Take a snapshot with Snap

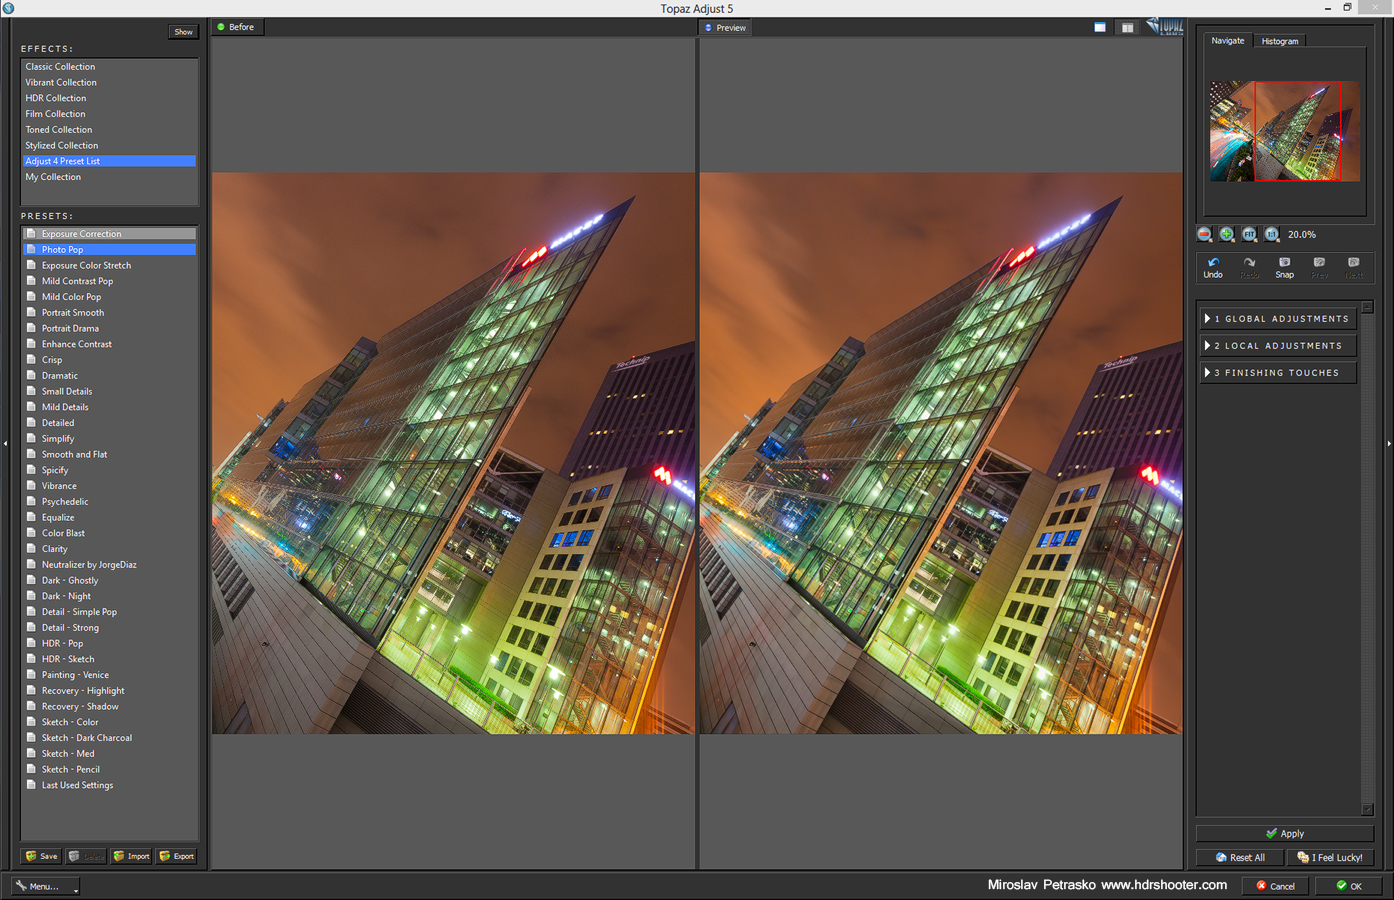[x=1284, y=267]
